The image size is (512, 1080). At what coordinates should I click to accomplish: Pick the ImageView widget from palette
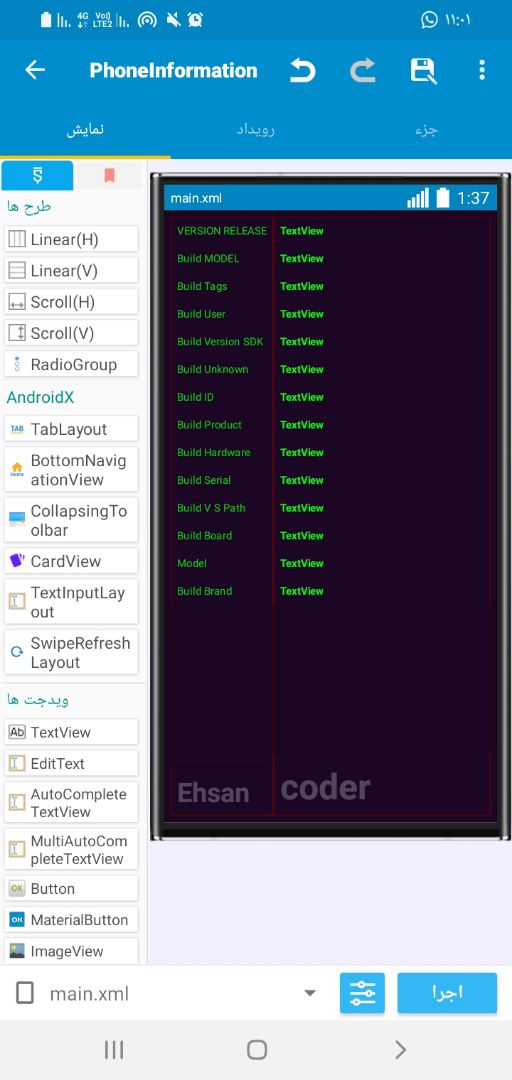(71, 951)
